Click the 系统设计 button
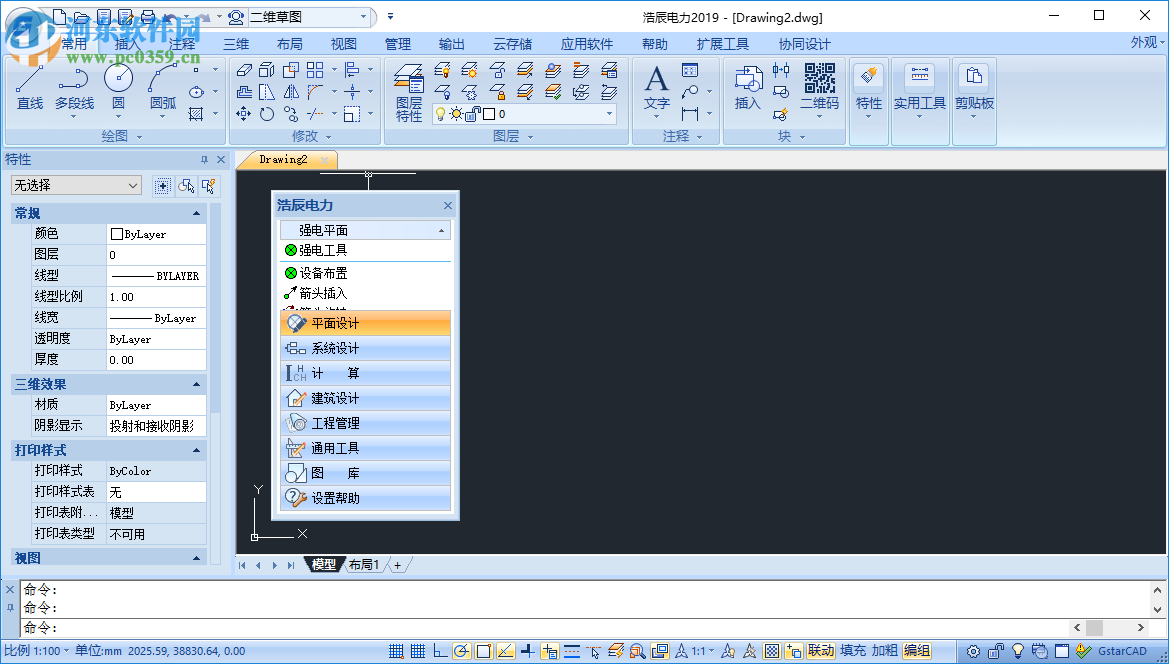 point(365,348)
